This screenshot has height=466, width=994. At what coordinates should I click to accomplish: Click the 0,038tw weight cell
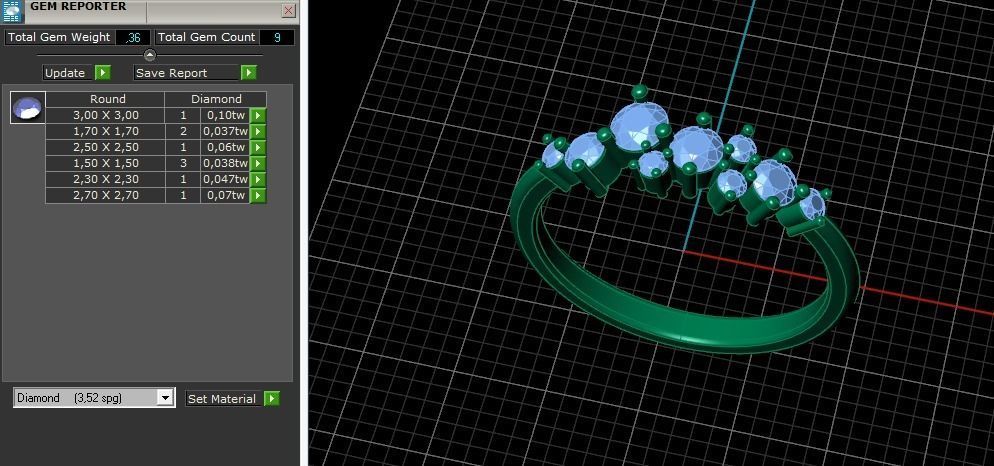click(225, 163)
